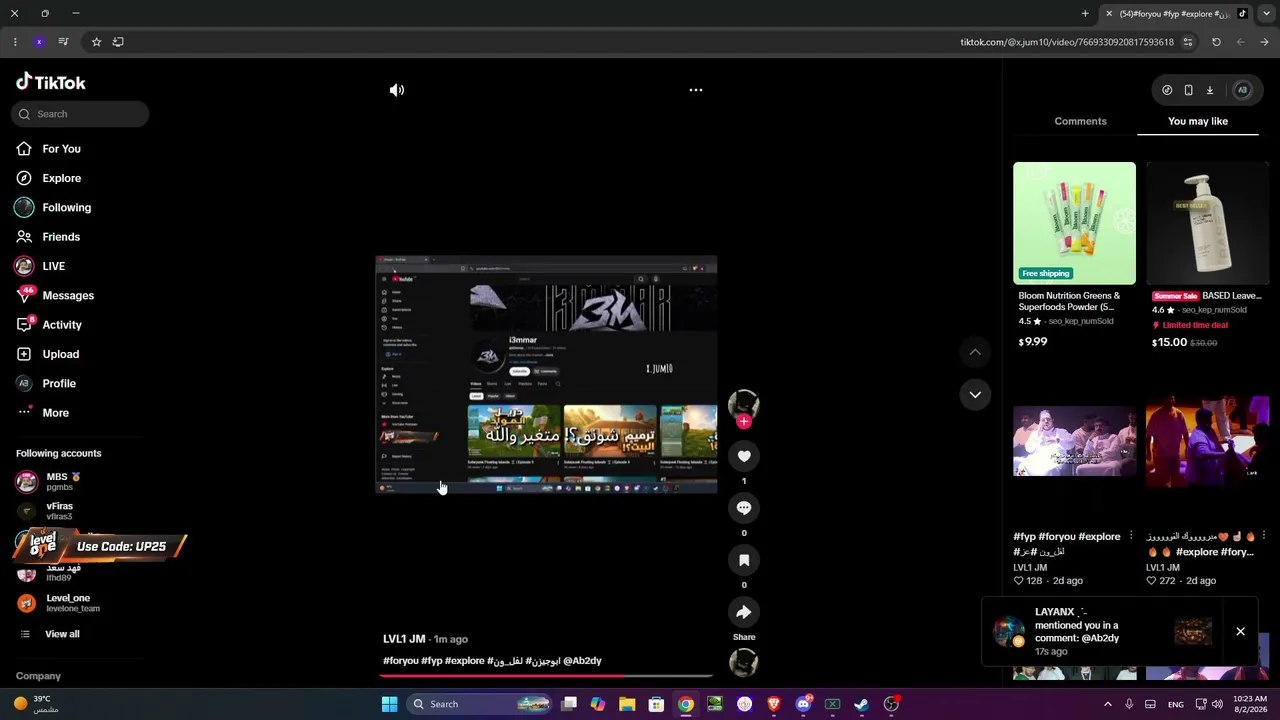Open the Bloom Nutrition Greens product card

(x=1075, y=256)
